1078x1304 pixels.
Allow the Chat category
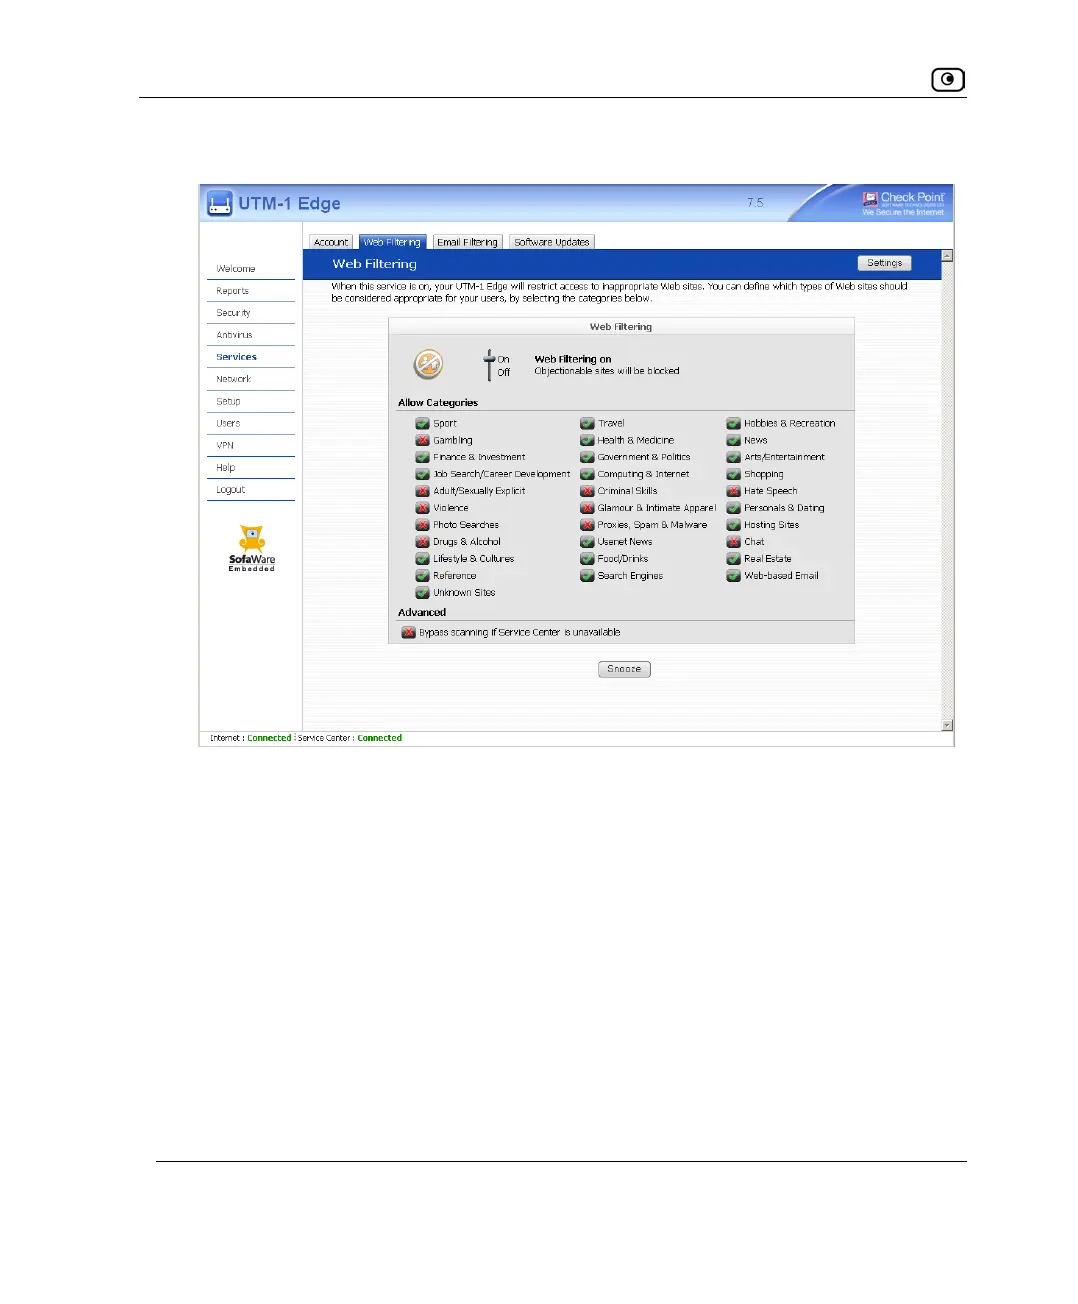tap(733, 542)
